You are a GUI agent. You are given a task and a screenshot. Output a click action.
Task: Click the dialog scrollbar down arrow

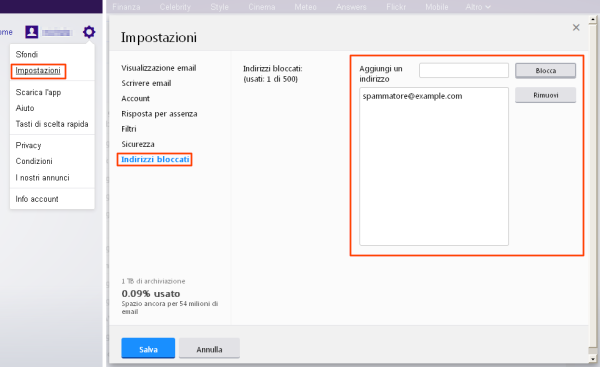(593, 359)
